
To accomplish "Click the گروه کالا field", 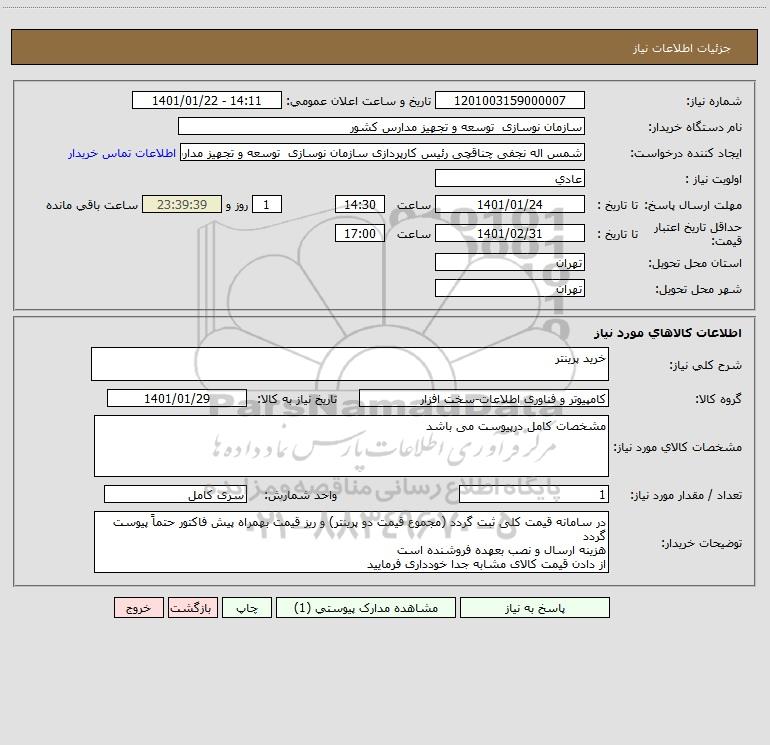I will point(484,398).
